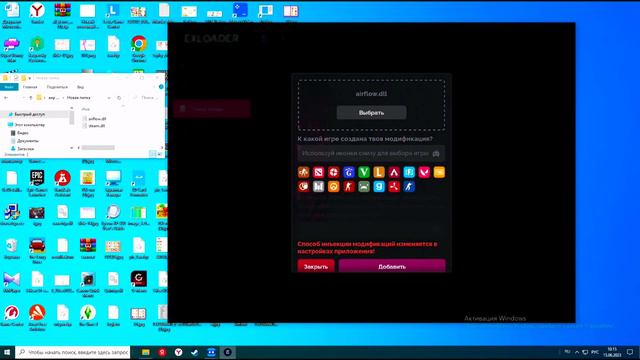Select the red pie-circle icon starting the second row
Screen dimensions: 640x360
[x=303, y=187]
